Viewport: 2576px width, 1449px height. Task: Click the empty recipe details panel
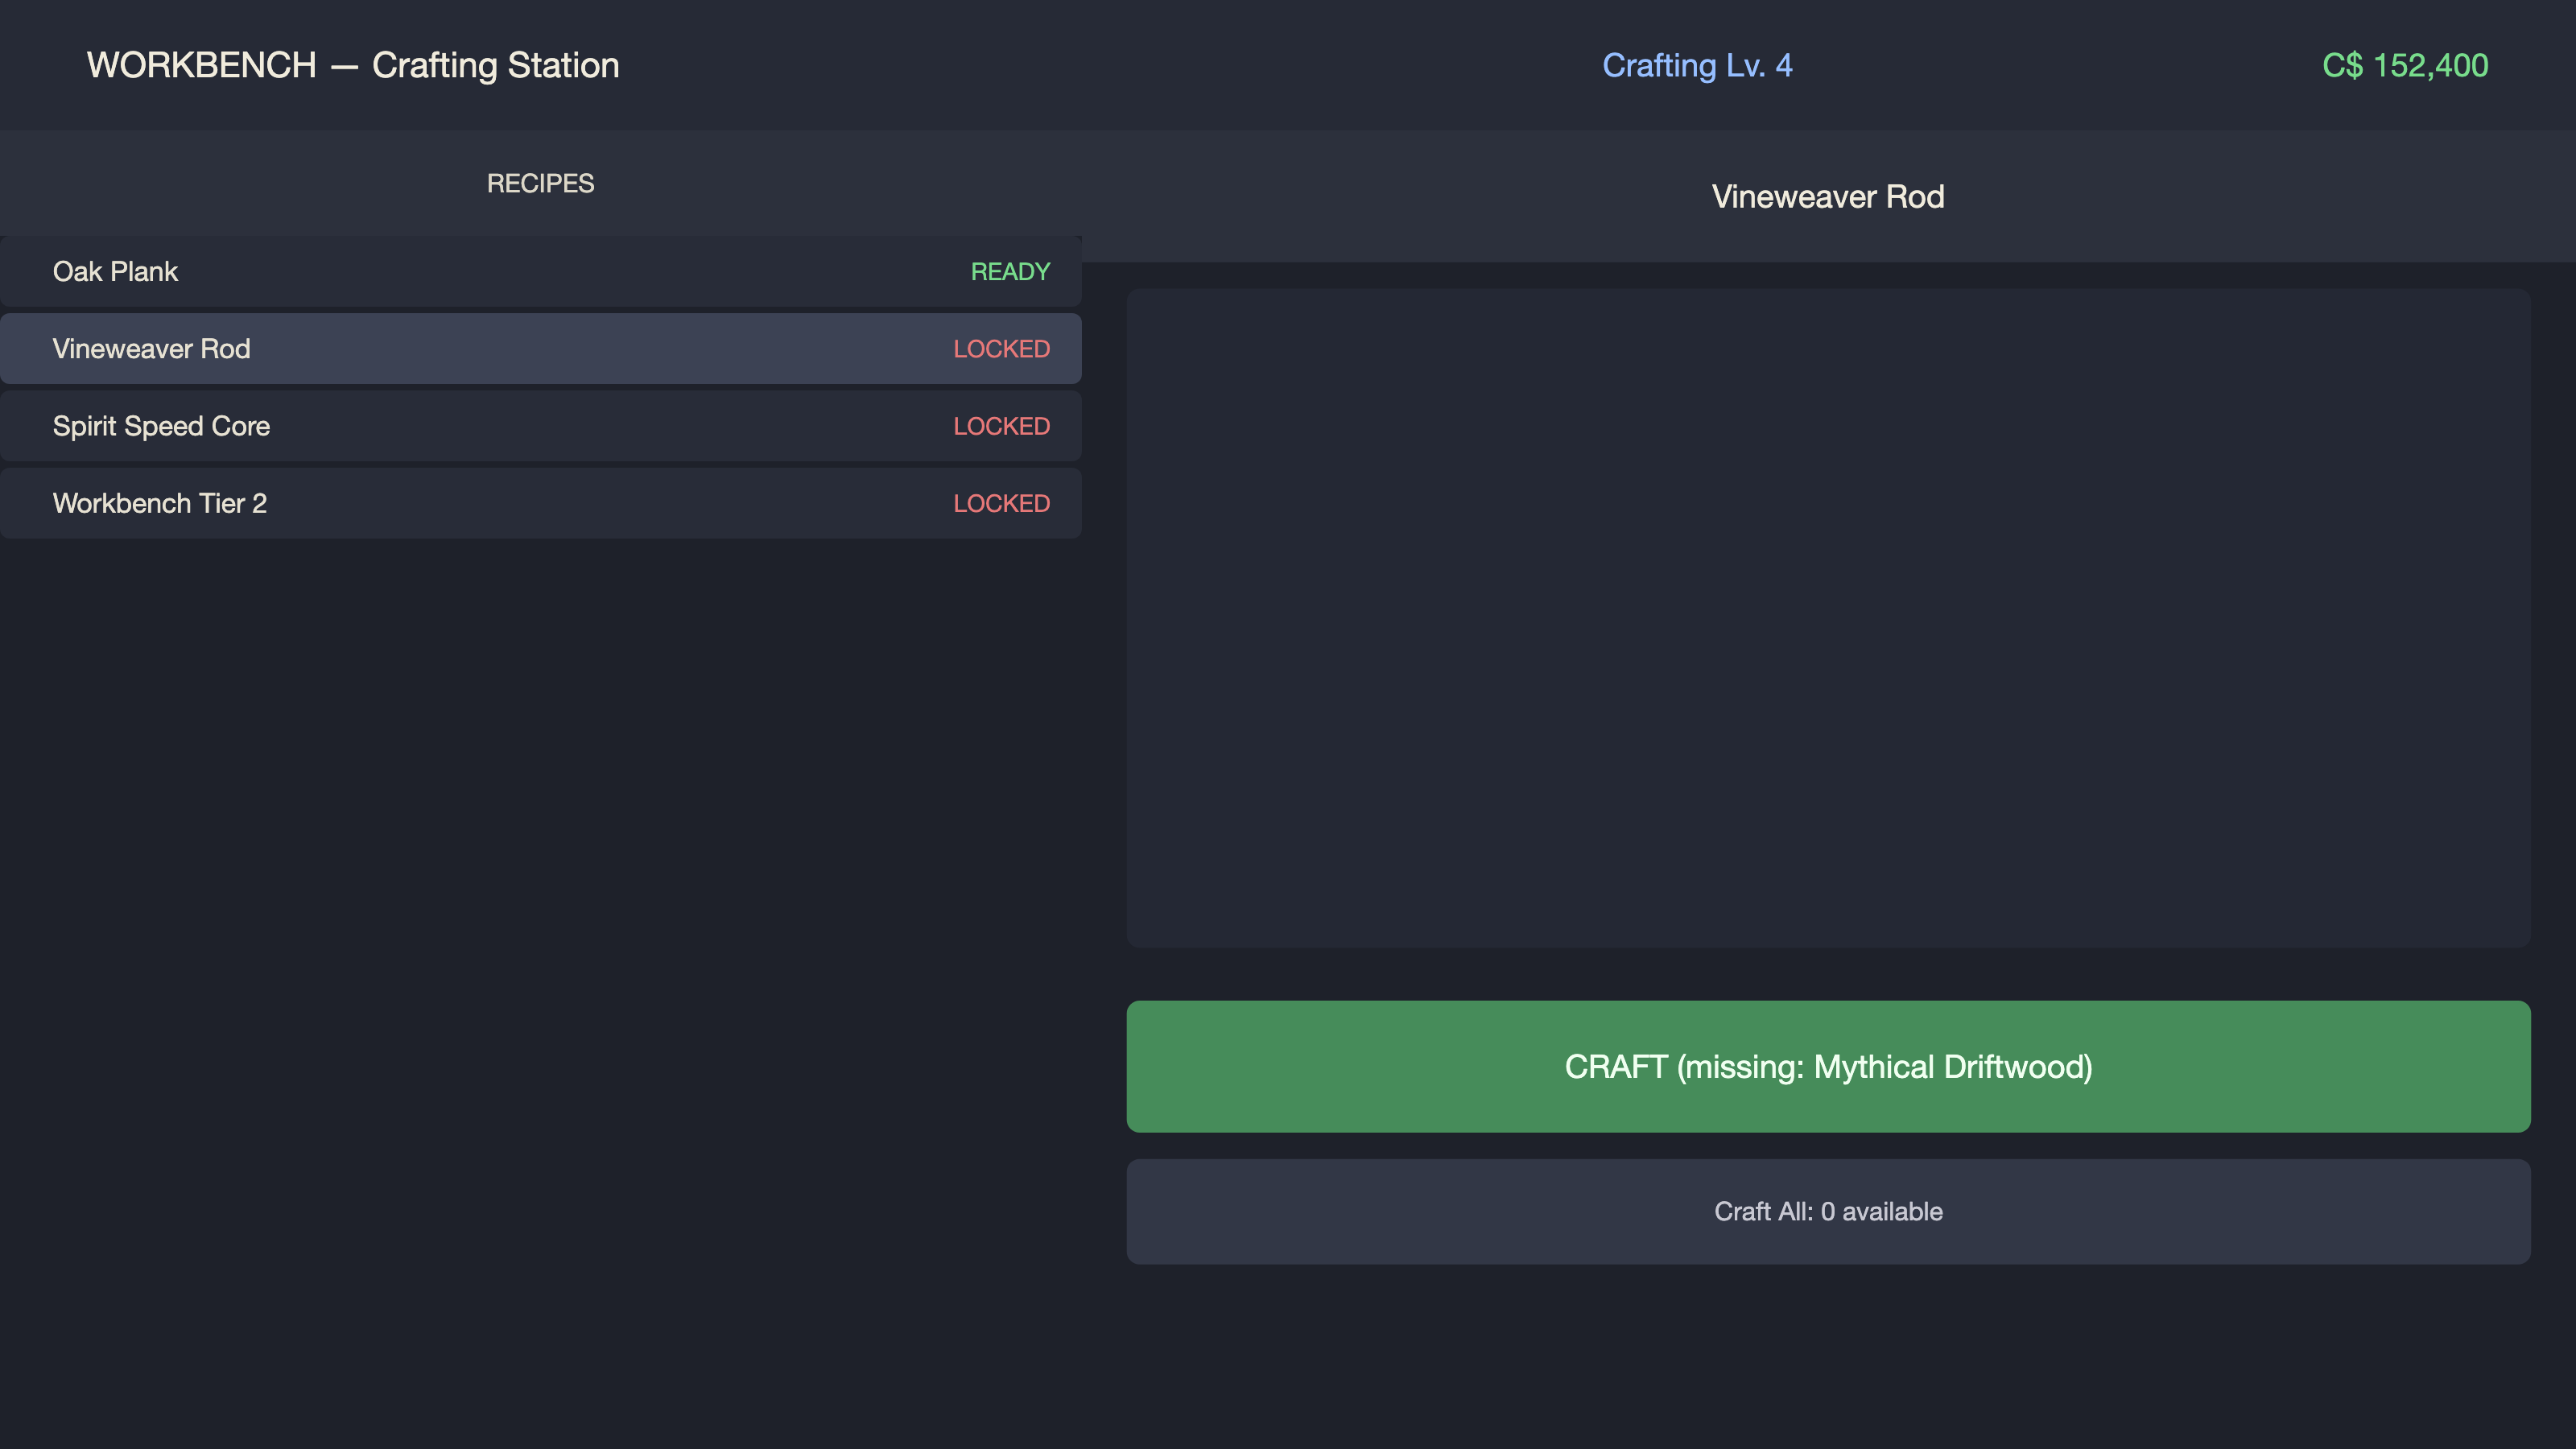[1828, 618]
